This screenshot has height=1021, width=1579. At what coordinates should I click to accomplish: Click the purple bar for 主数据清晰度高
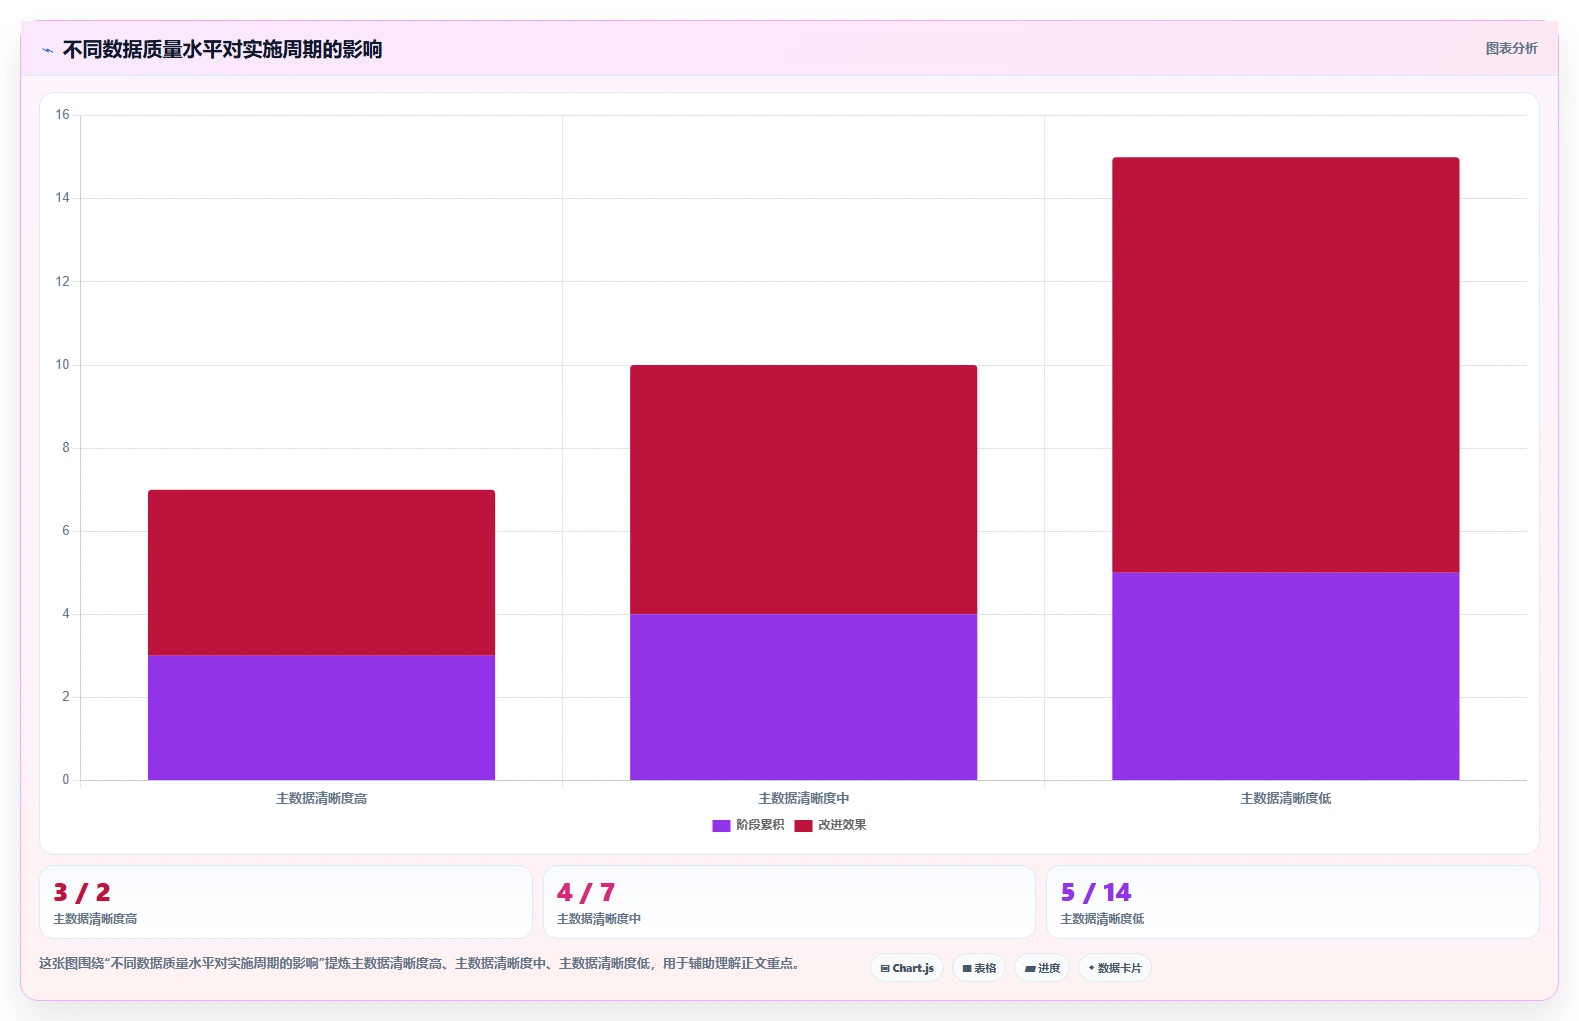(321, 717)
